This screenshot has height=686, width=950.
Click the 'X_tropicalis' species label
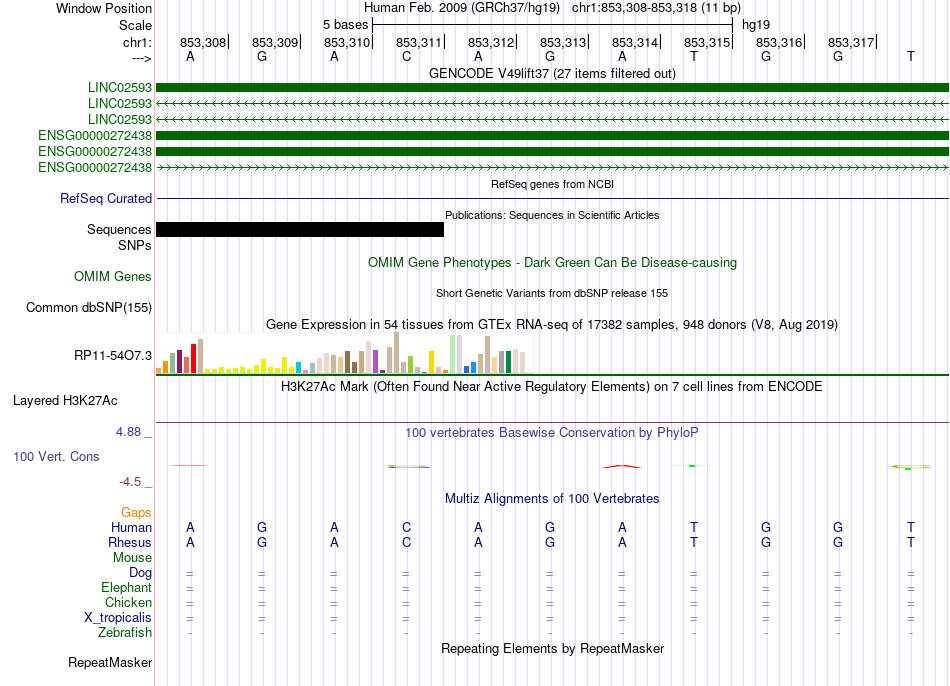(x=118, y=618)
